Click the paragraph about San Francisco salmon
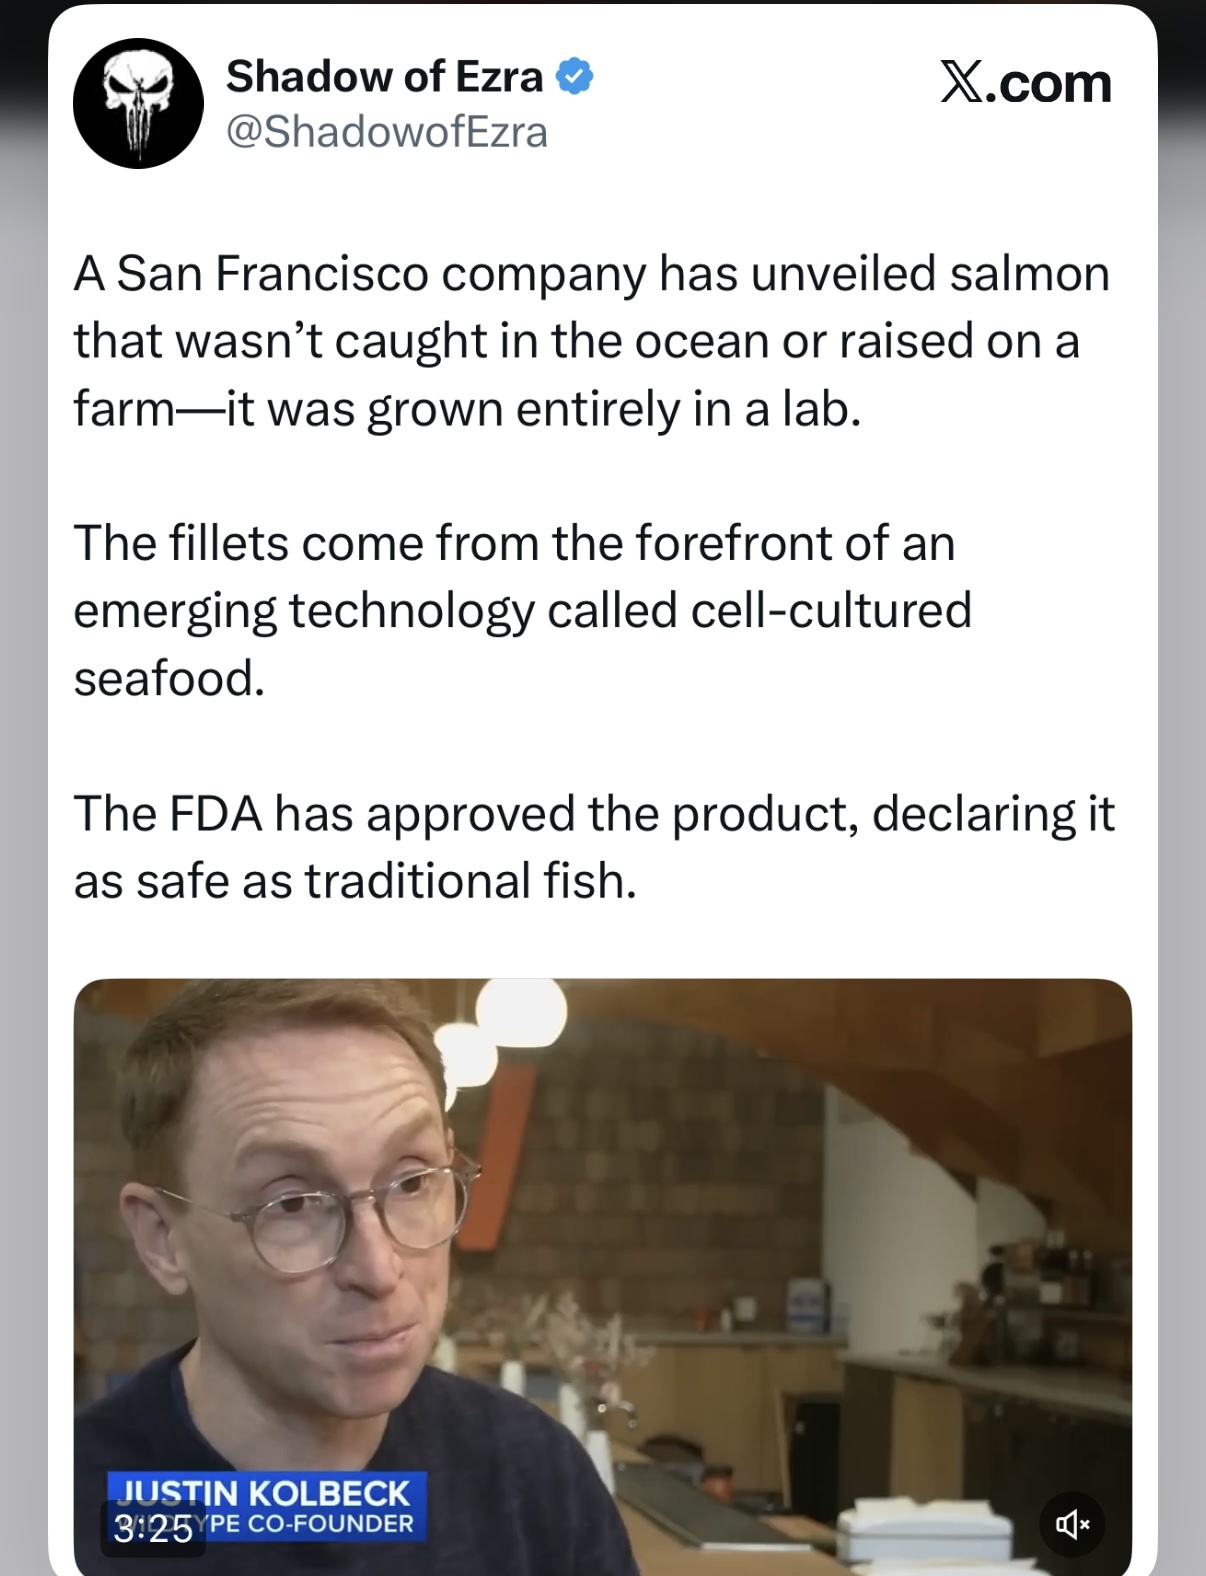 [x=592, y=341]
